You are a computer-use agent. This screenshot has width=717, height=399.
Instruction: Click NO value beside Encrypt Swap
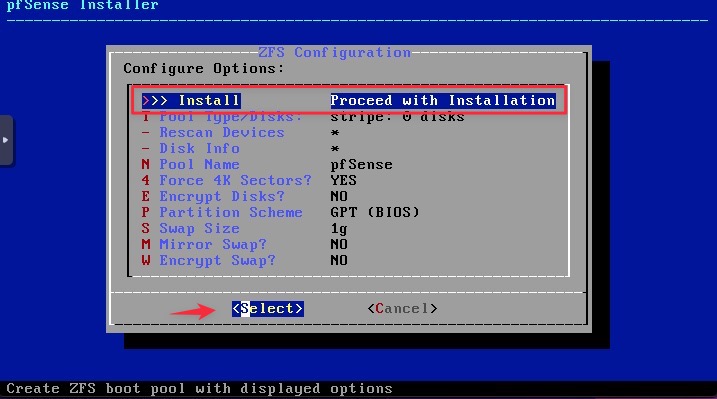[339, 261]
